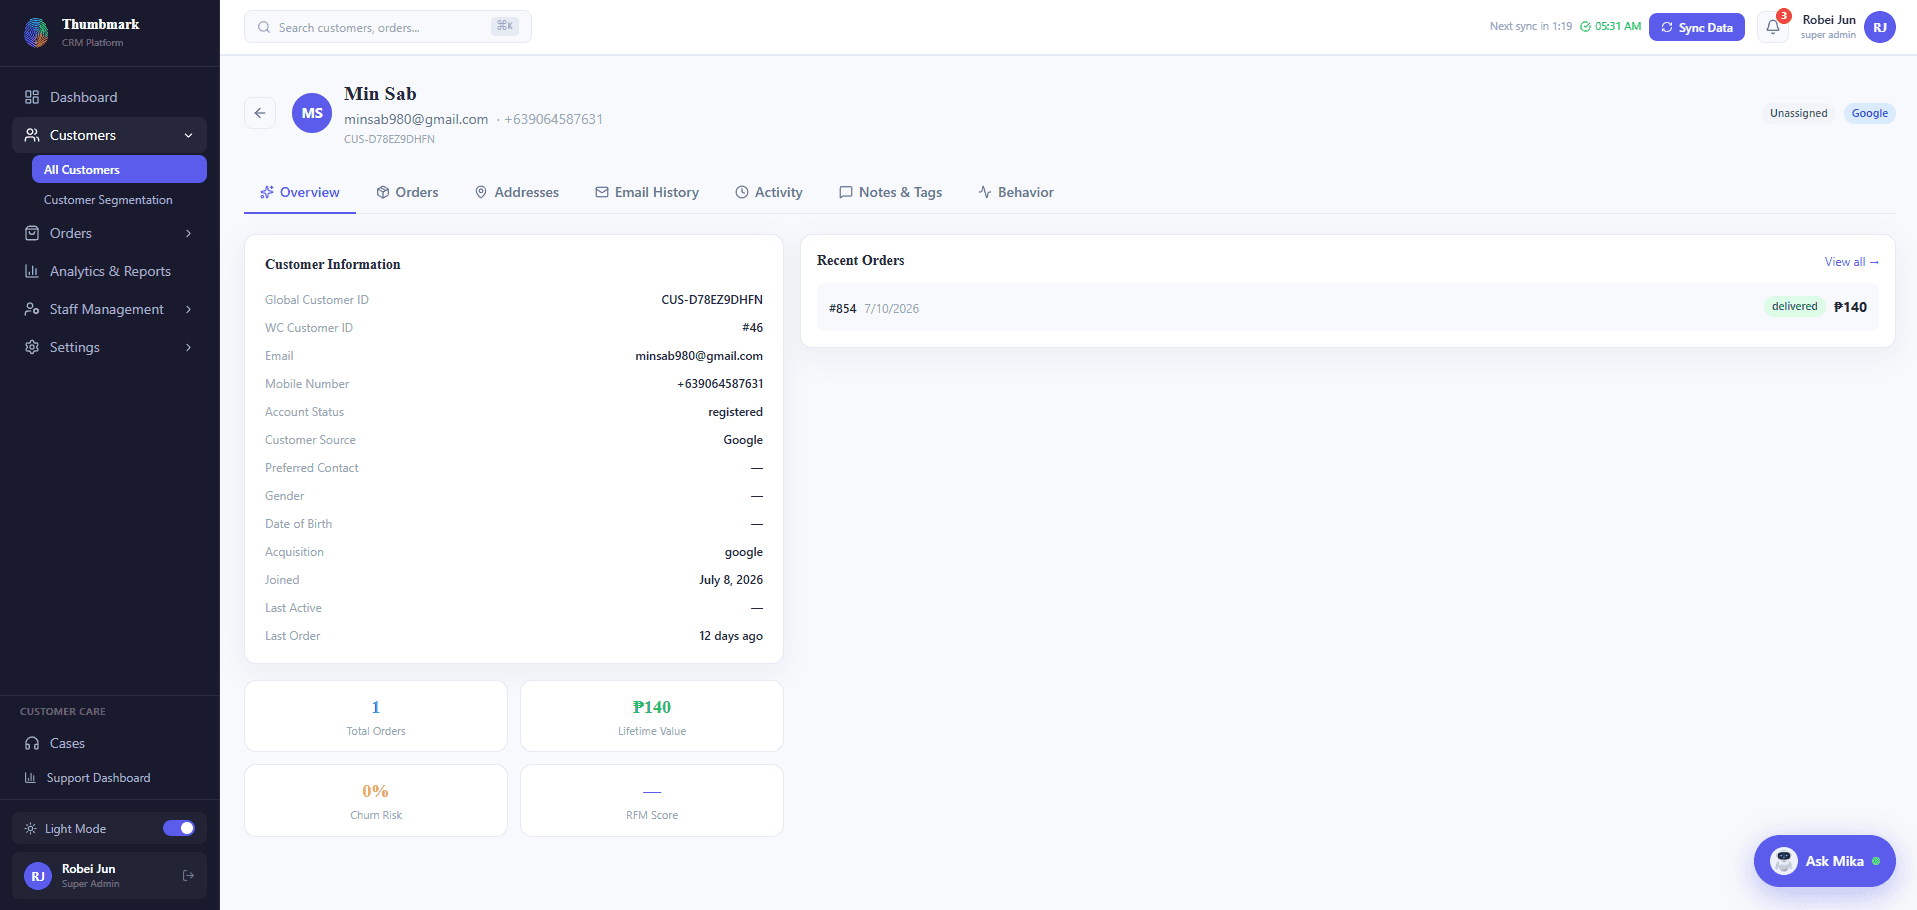Open the Behavior tab
This screenshot has width=1917, height=910.
click(x=1016, y=192)
